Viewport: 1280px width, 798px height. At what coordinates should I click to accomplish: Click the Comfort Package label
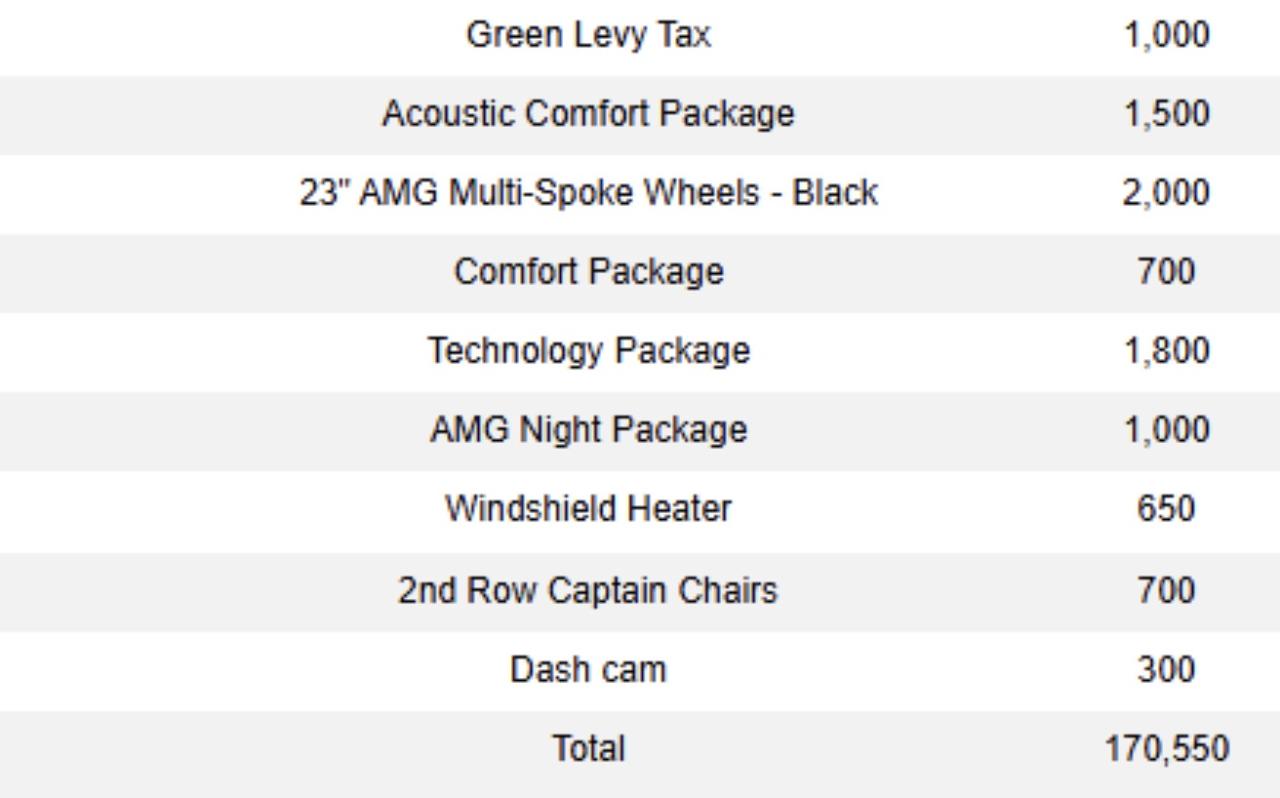click(x=588, y=271)
